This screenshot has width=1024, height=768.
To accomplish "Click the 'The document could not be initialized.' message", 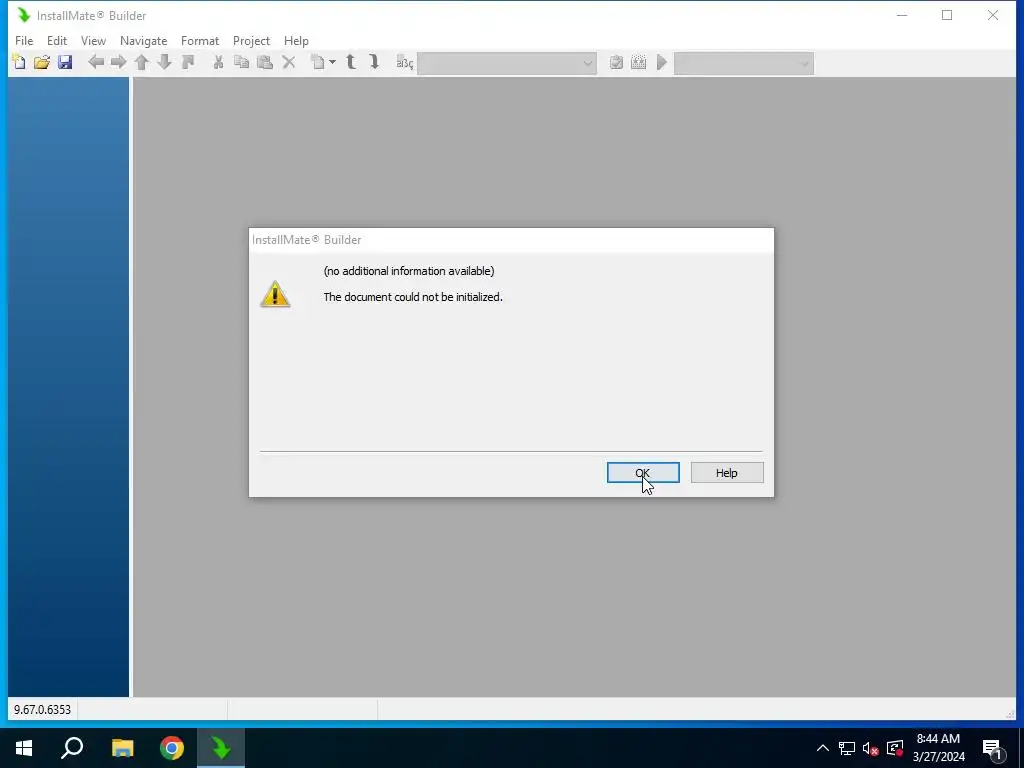I will coord(413,297).
